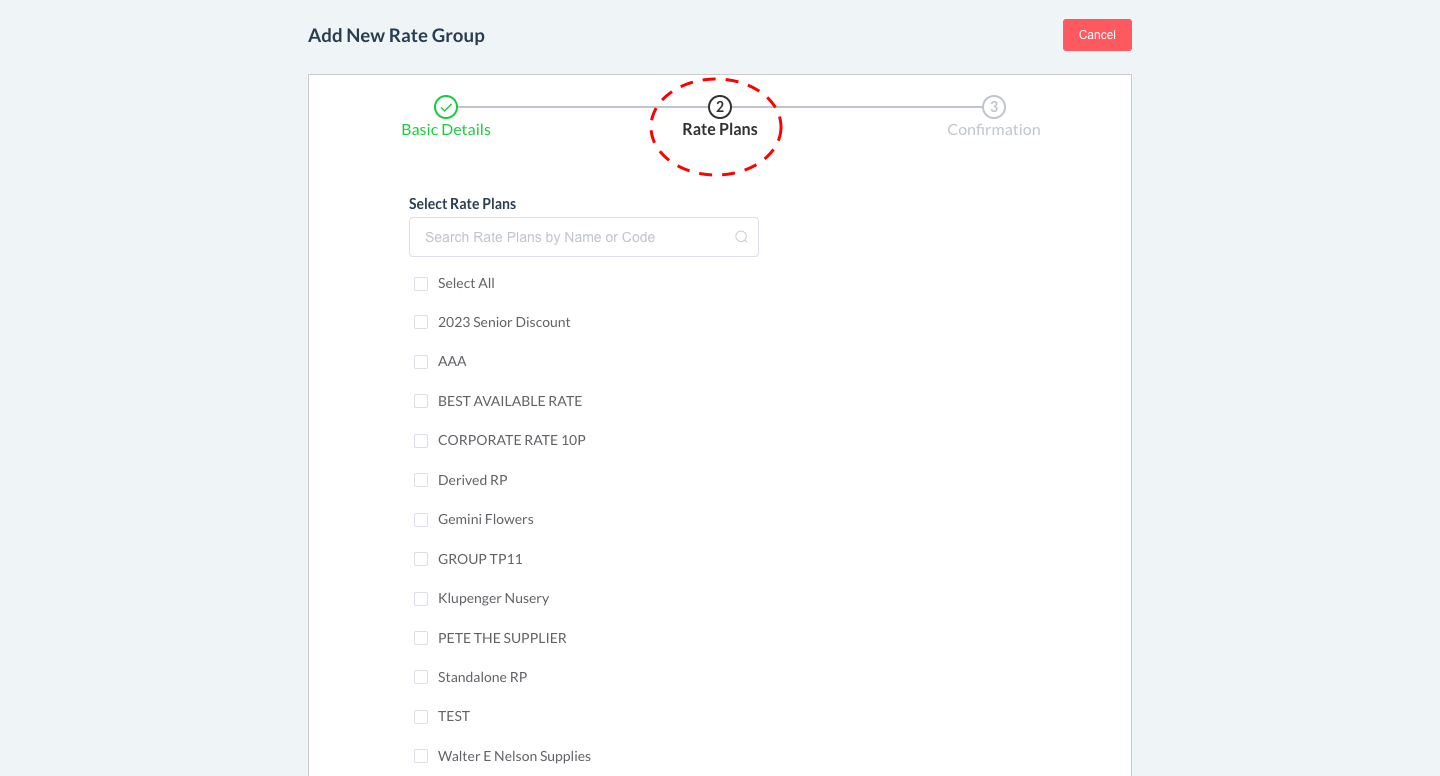This screenshot has width=1440, height=776.
Task: Click the step 3 Confirmation circle
Action: click(993, 107)
